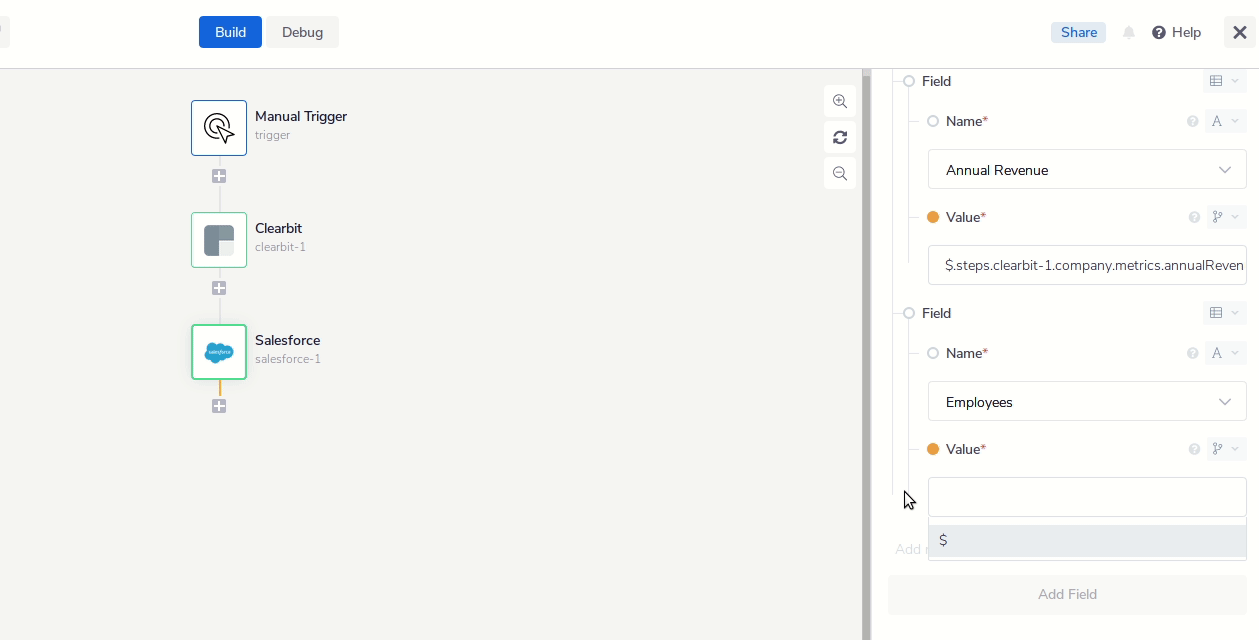The width and height of the screenshot is (1259, 640).
Task: Open the Salesforce step node
Action: tap(219, 352)
